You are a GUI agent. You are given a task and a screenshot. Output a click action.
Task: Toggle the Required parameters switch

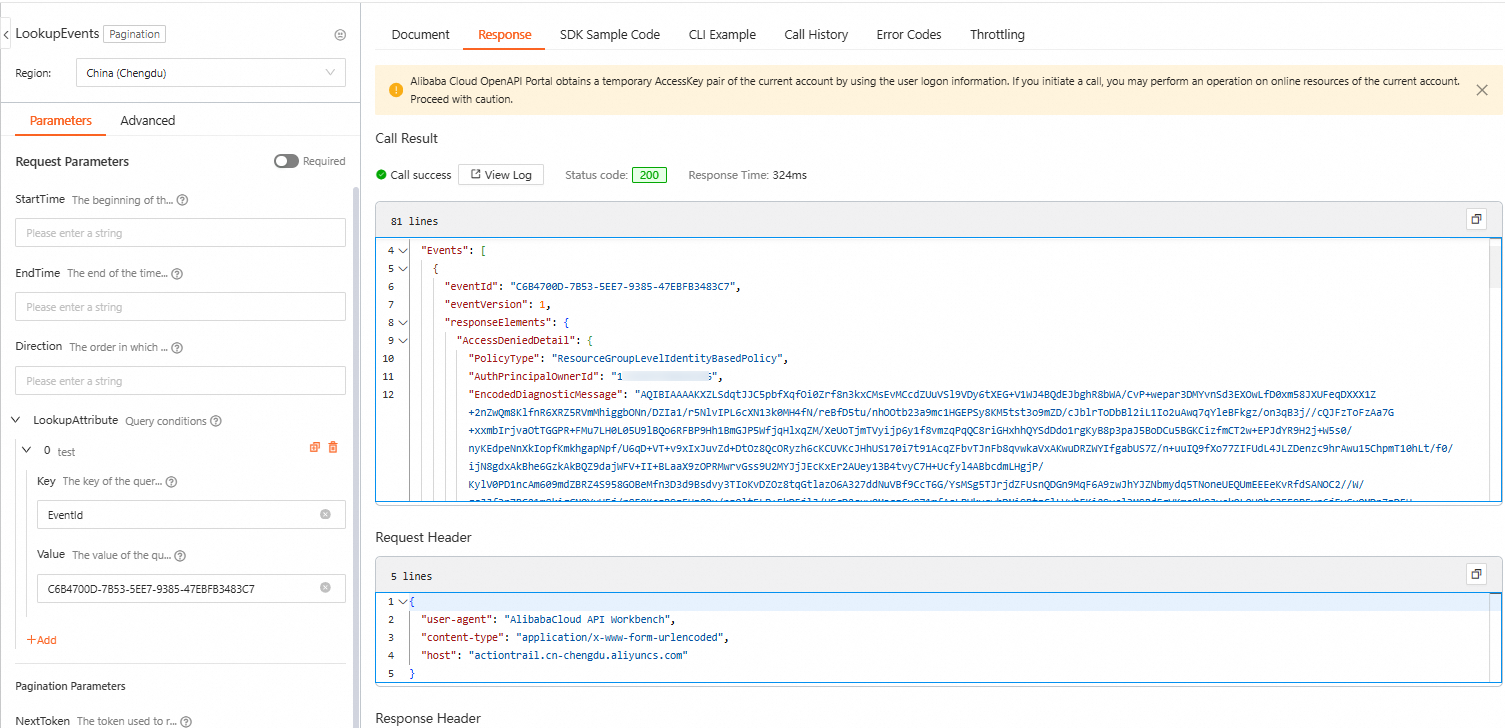tap(286, 161)
